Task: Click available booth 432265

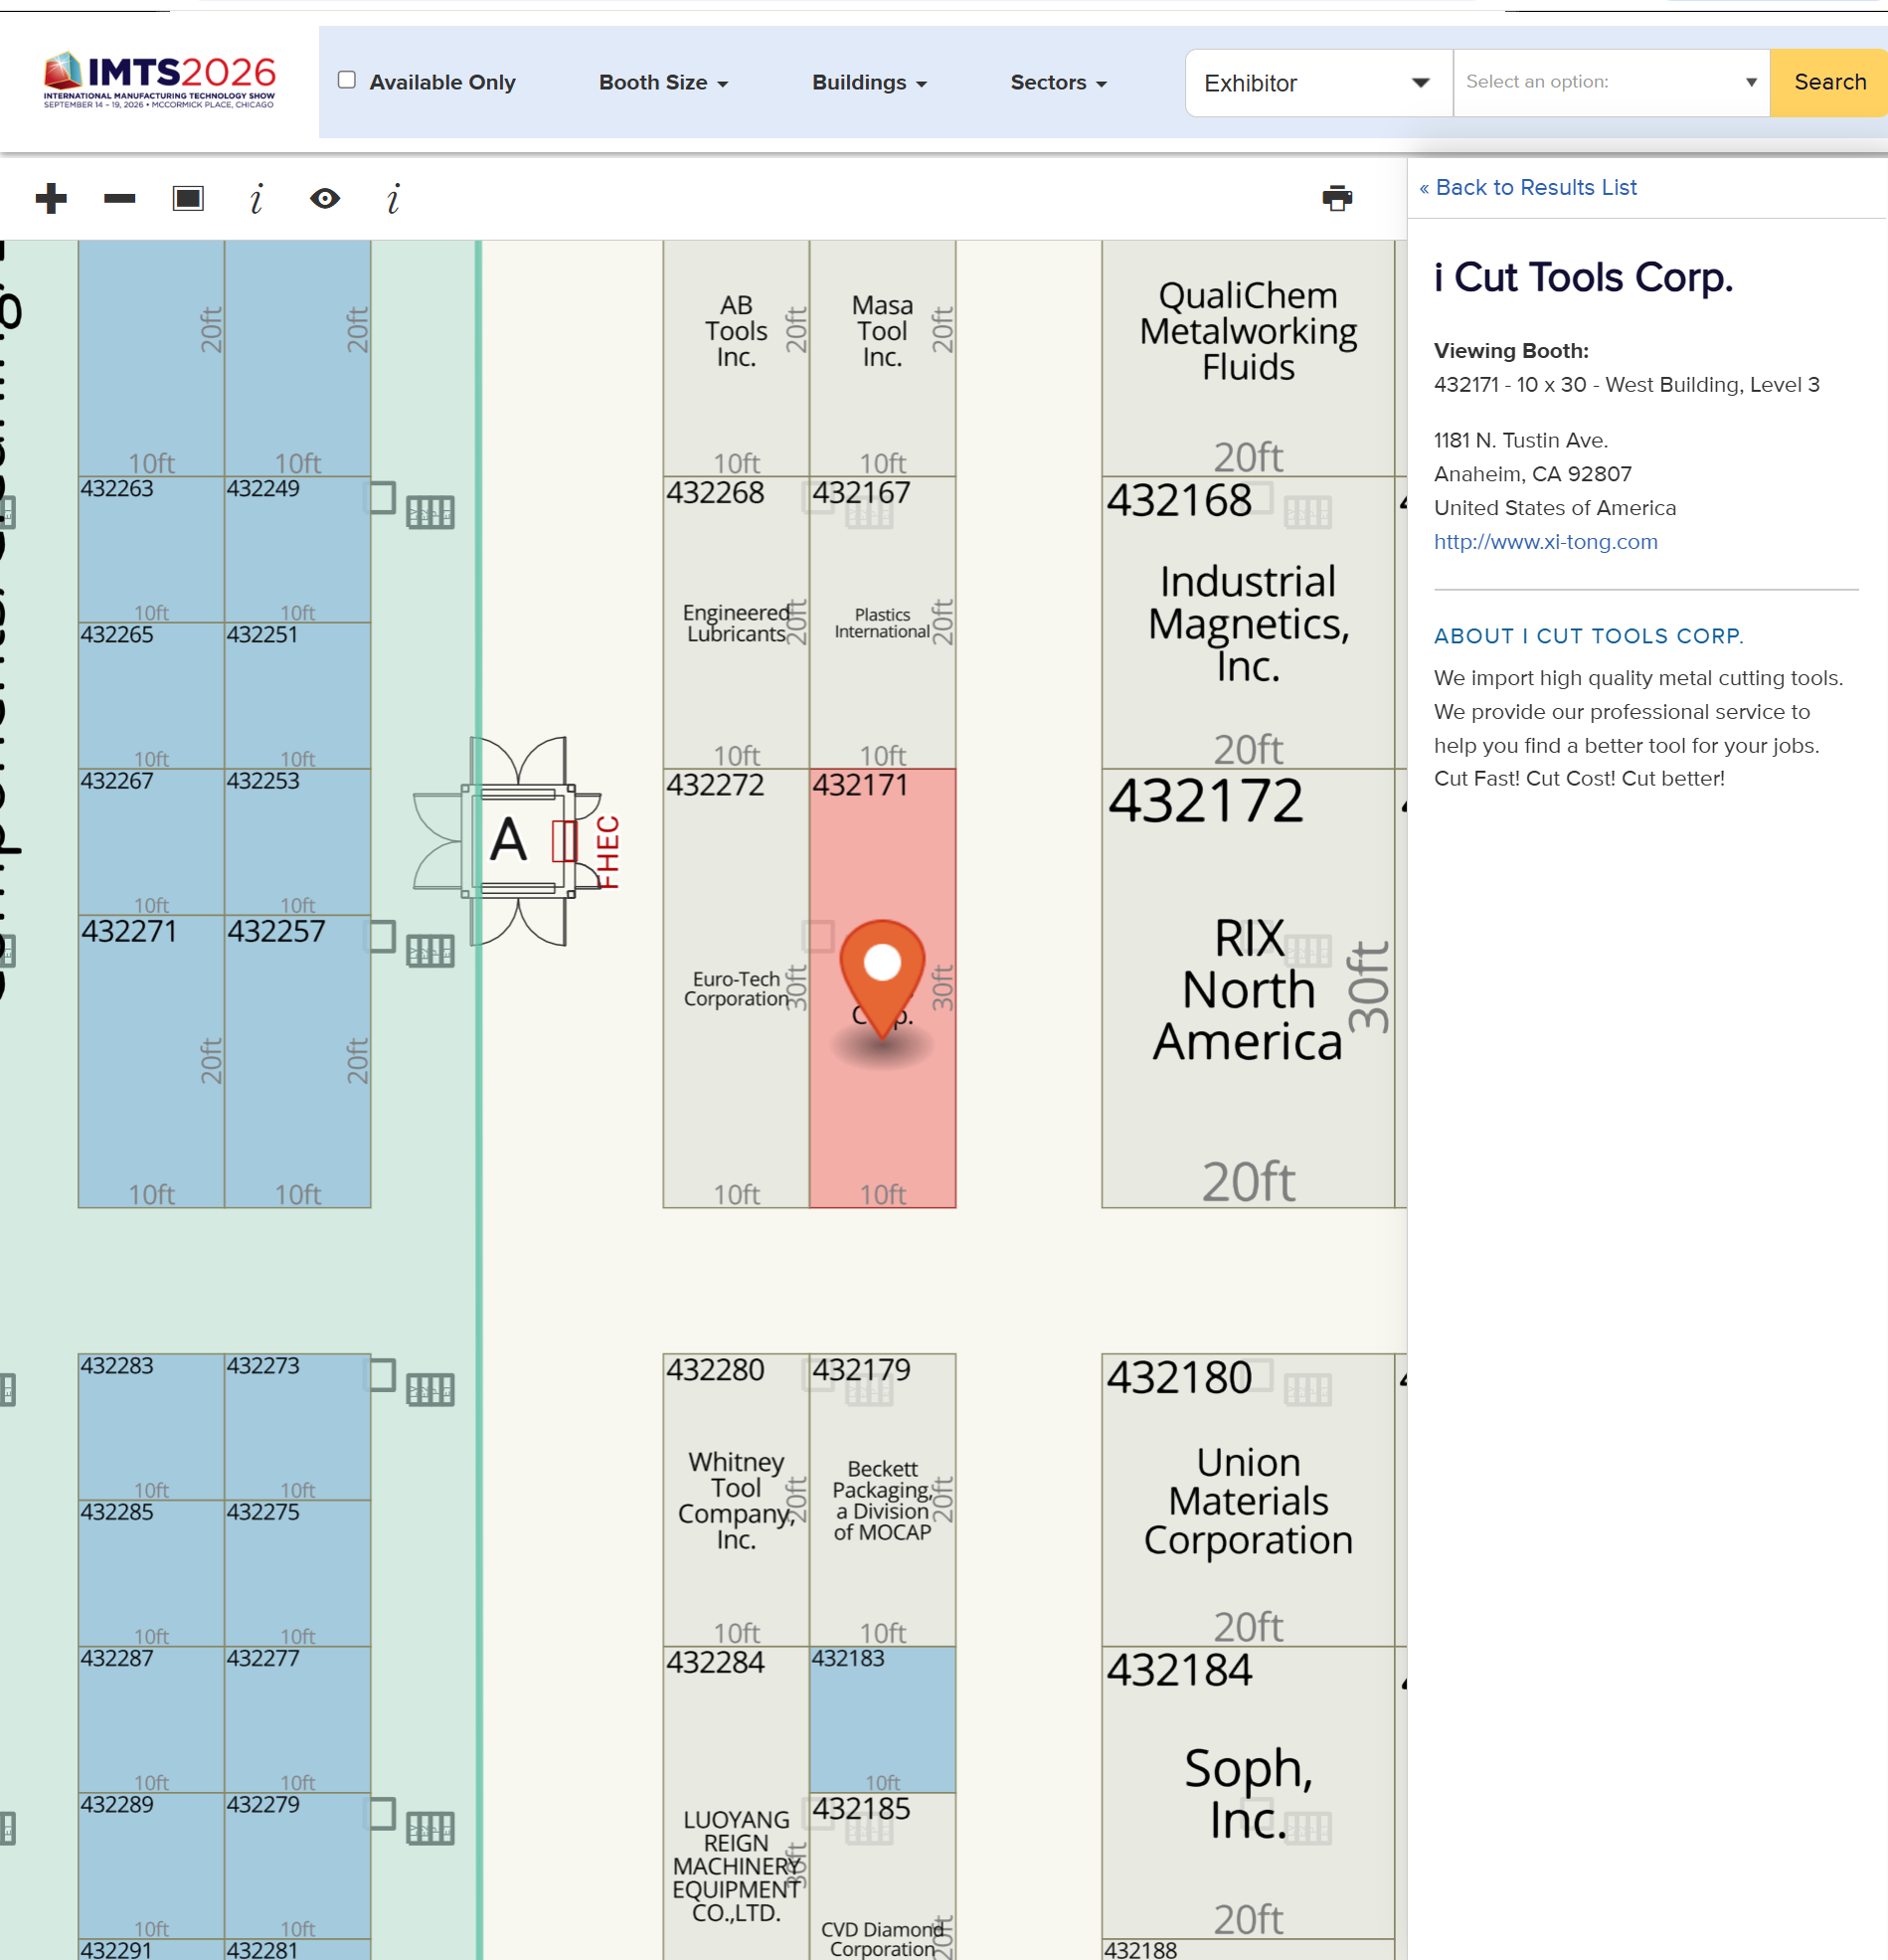Action: tap(151, 696)
